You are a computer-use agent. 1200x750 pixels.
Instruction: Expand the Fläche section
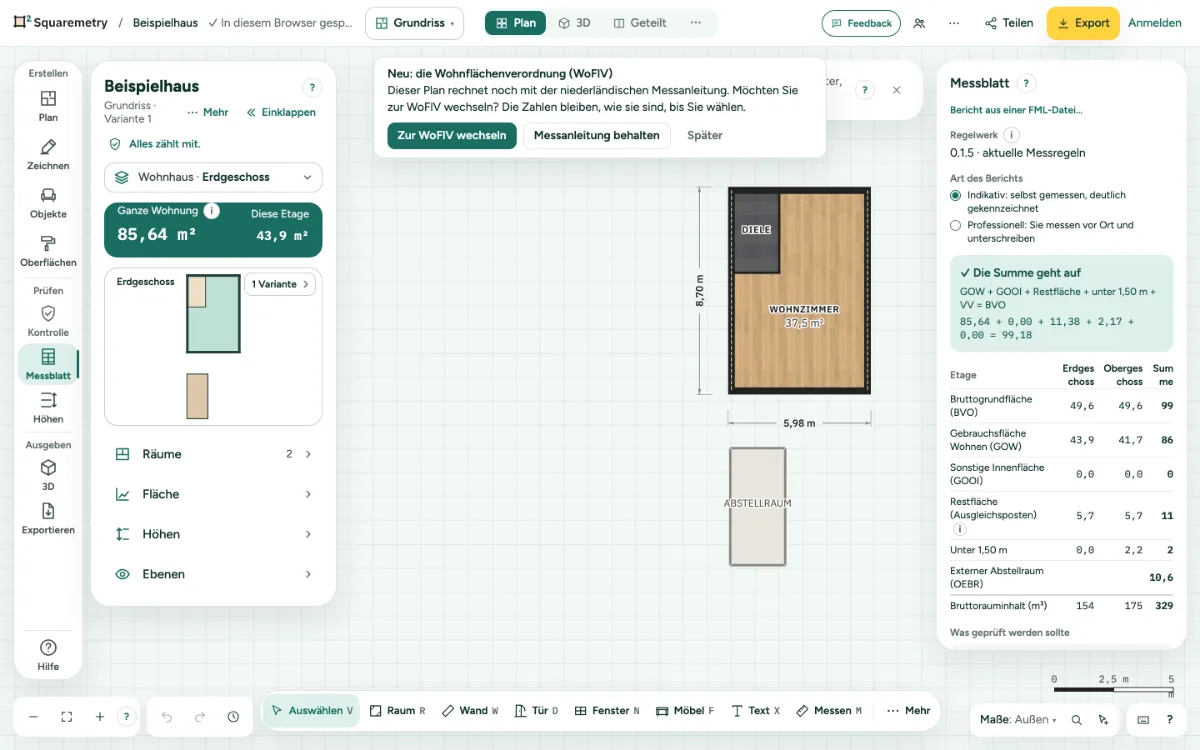[x=213, y=494]
